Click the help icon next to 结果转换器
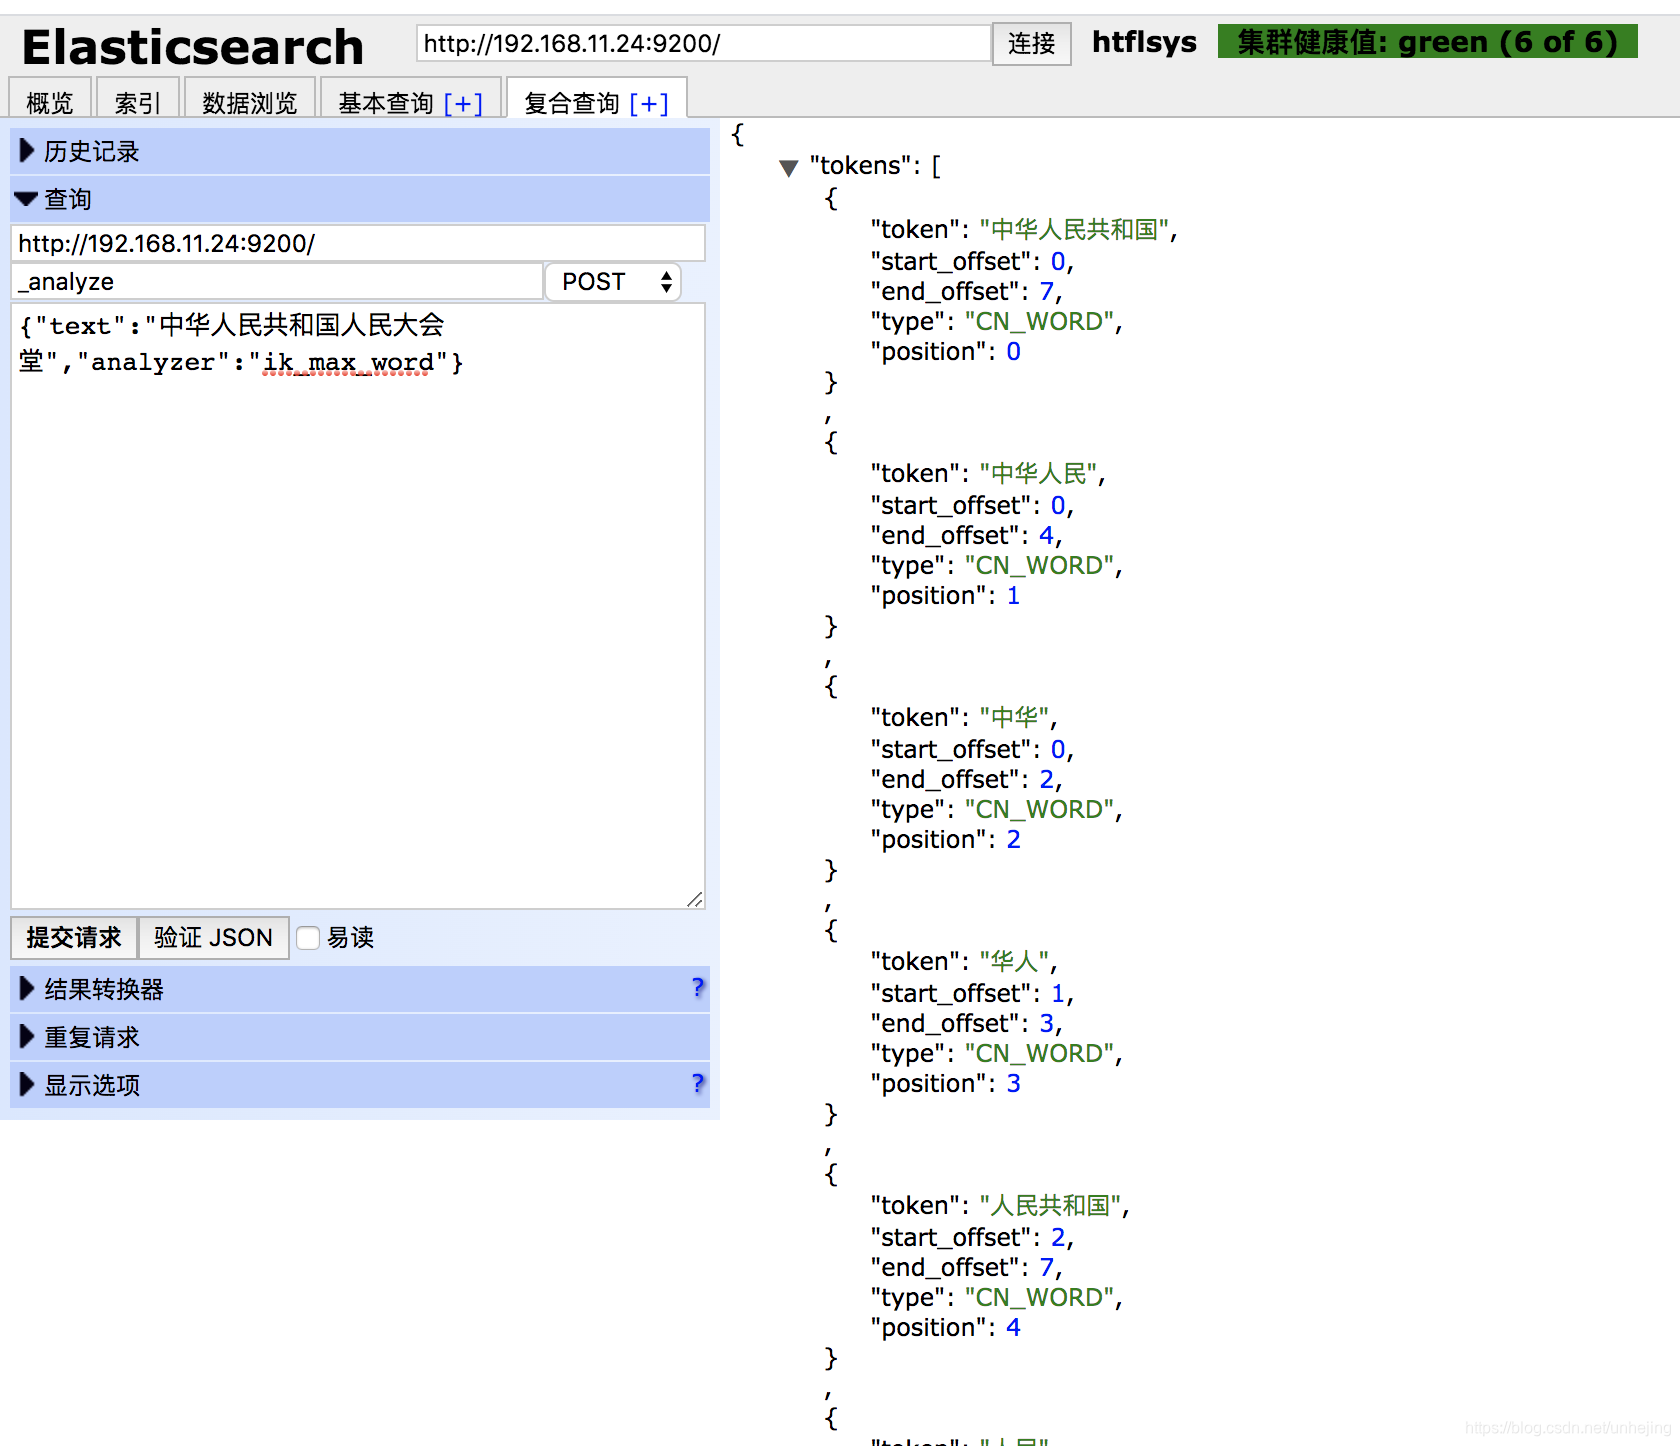Screen dimensions: 1680x1446 [x=697, y=988]
